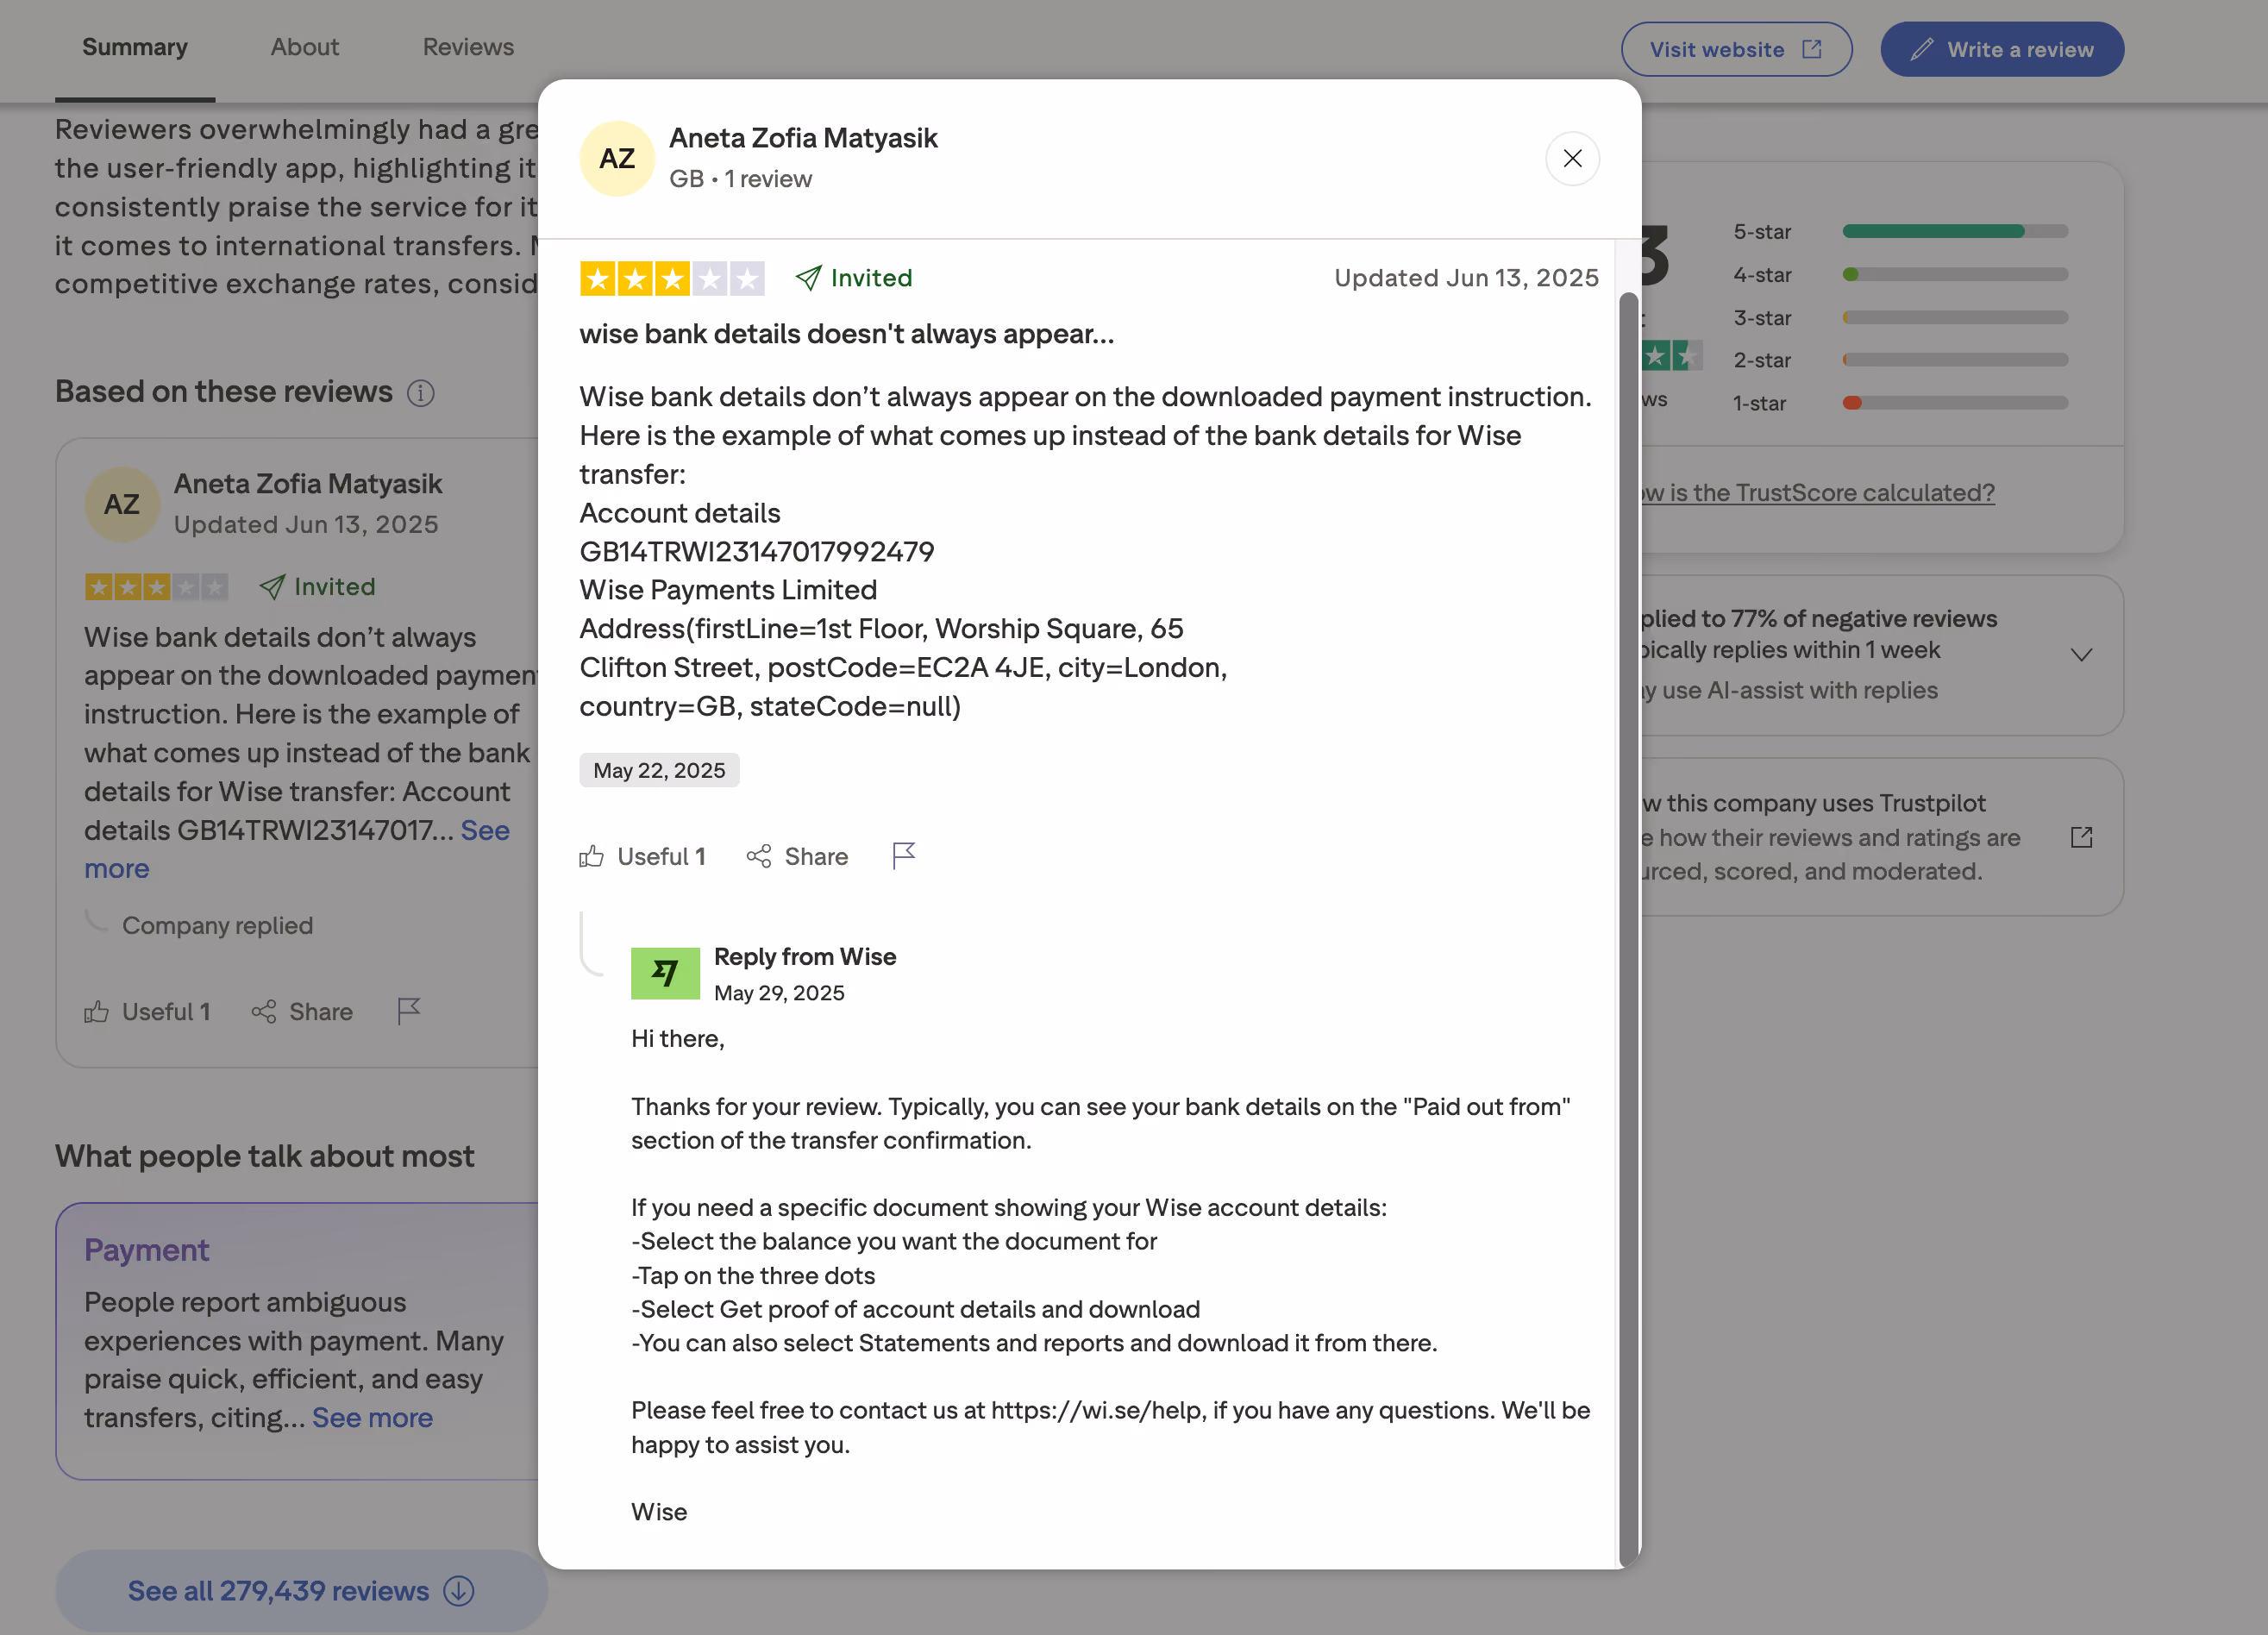Click the down-arrow icon in See all reviews
The image size is (2268, 1635).
coord(459,1591)
